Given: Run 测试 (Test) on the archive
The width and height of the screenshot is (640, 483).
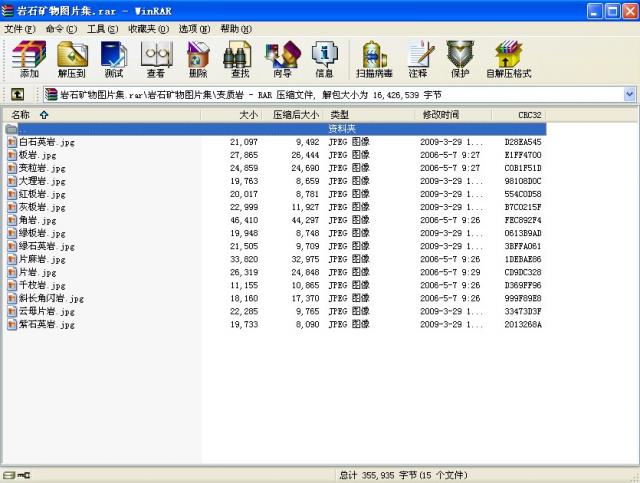Looking at the screenshot, I should (x=113, y=60).
